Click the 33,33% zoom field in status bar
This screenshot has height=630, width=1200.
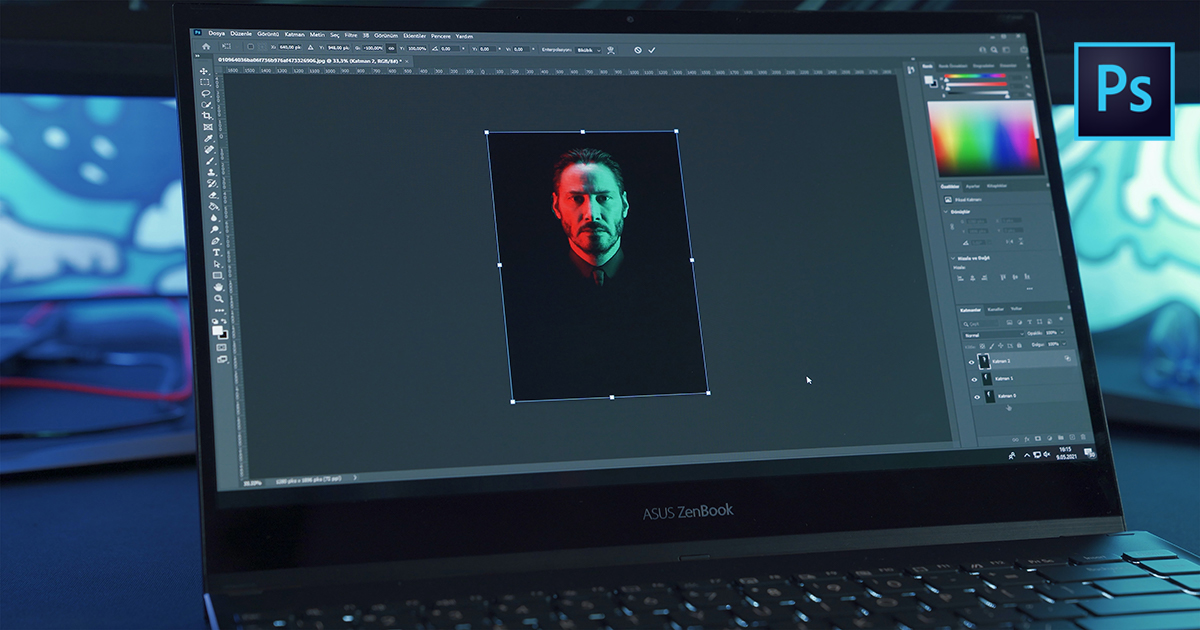click(252, 481)
